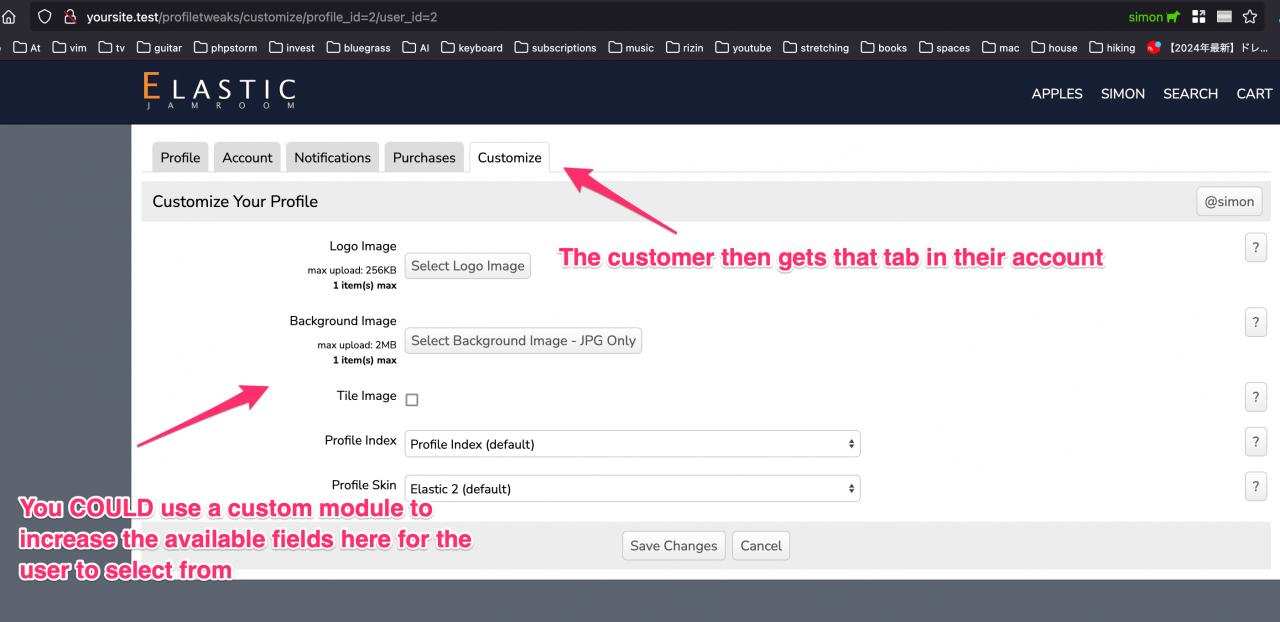
Task: Click the padlock site security icon
Action: tap(69, 17)
